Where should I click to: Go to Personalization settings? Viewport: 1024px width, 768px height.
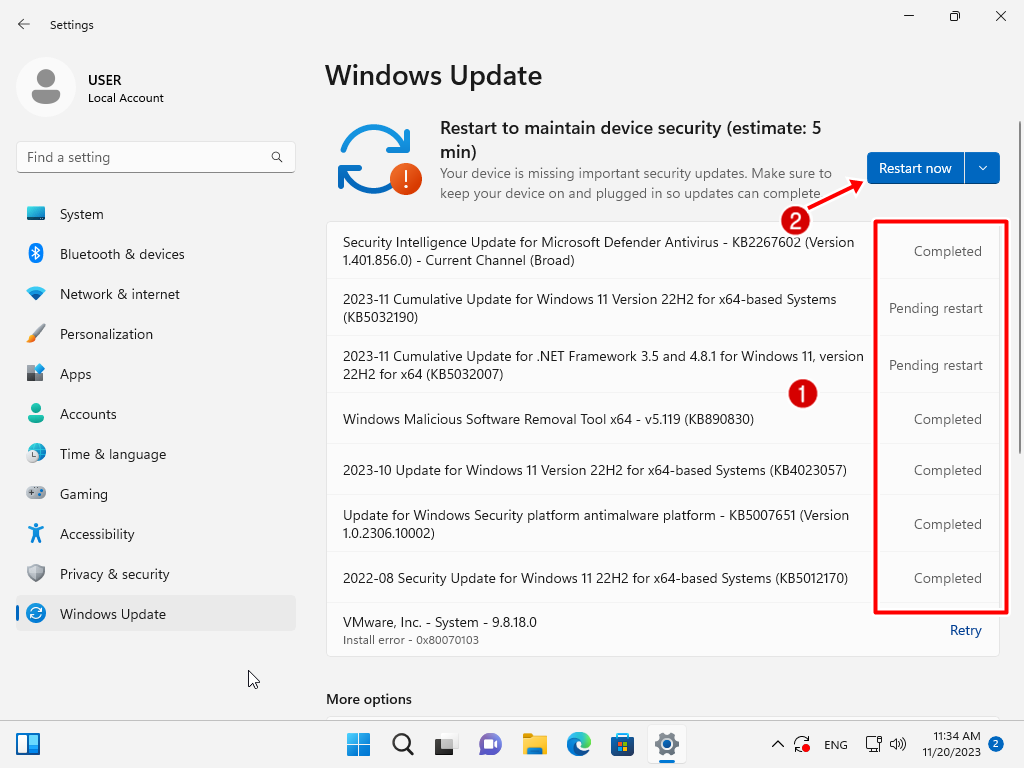pos(106,334)
